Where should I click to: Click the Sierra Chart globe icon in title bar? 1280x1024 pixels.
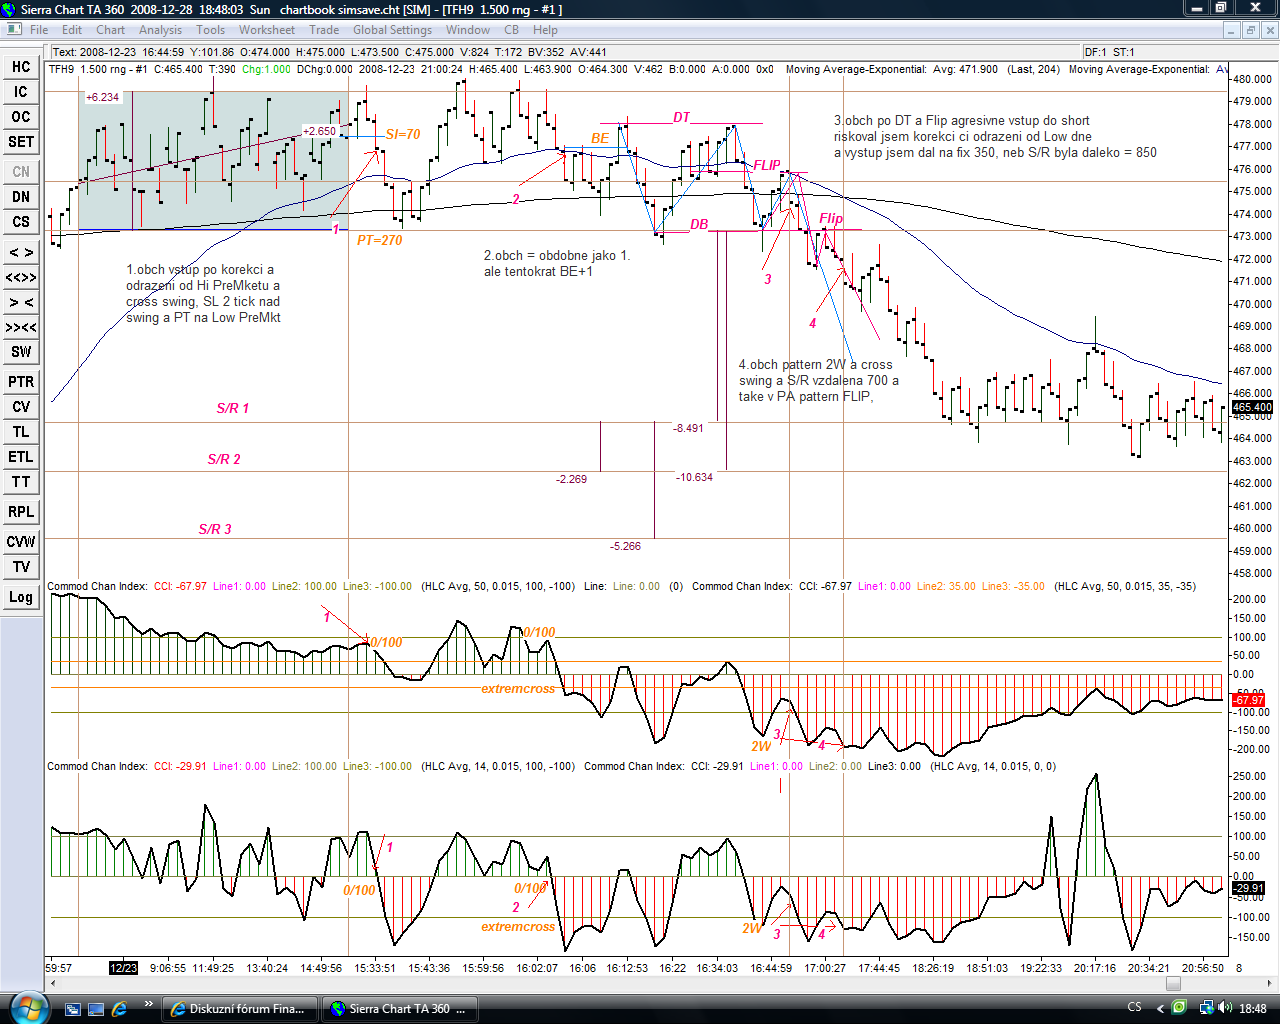10,9
